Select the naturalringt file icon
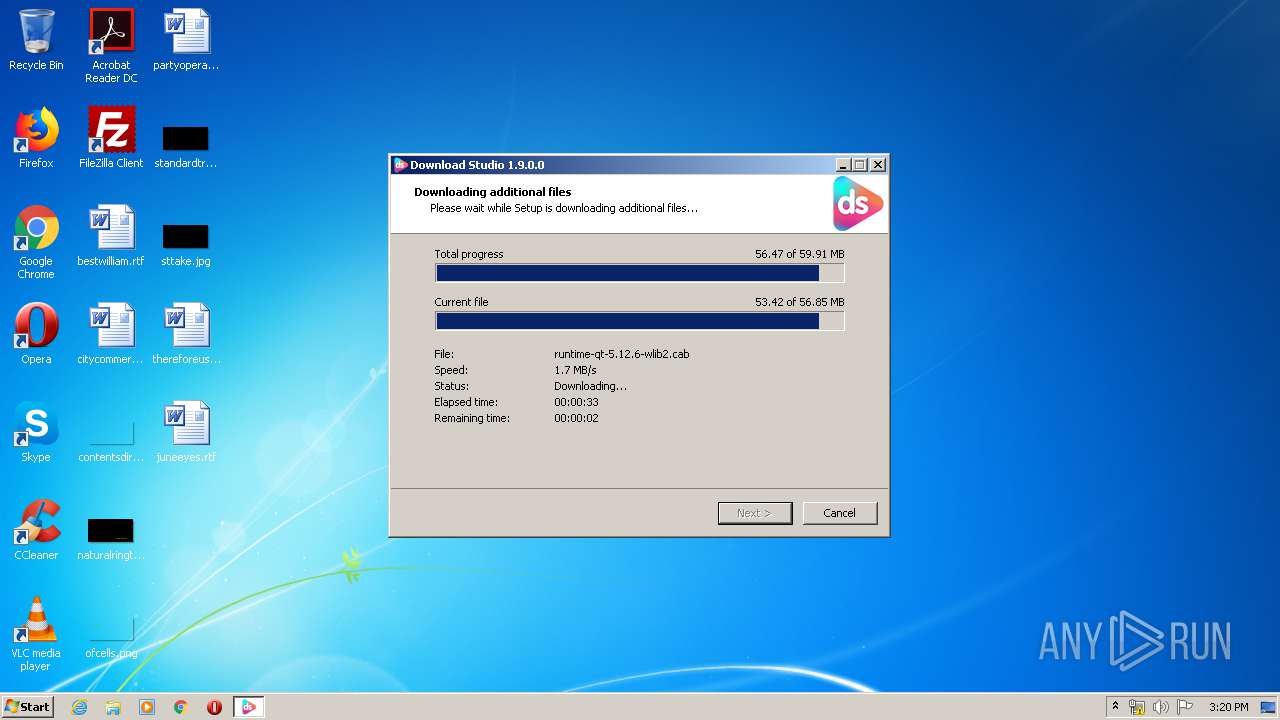This screenshot has height=720, width=1280. (x=111, y=539)
